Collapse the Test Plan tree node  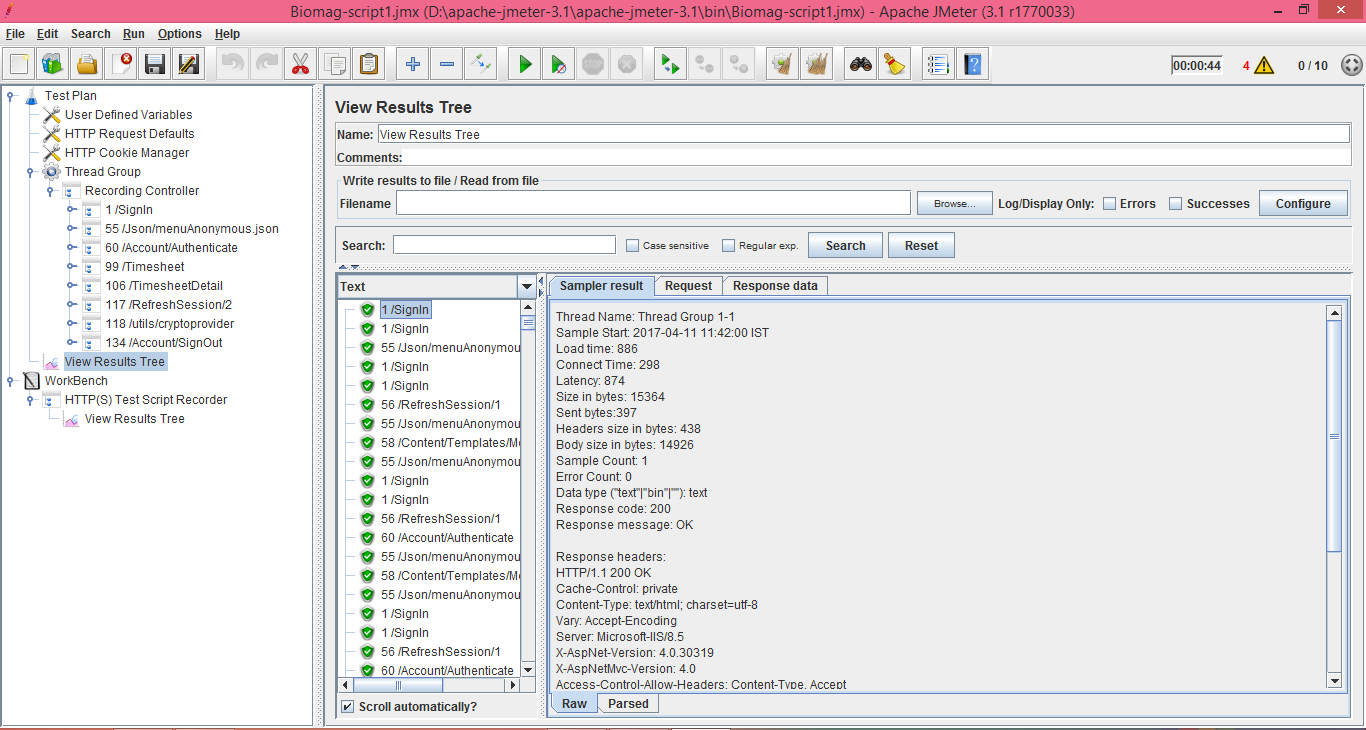point(11,96)
